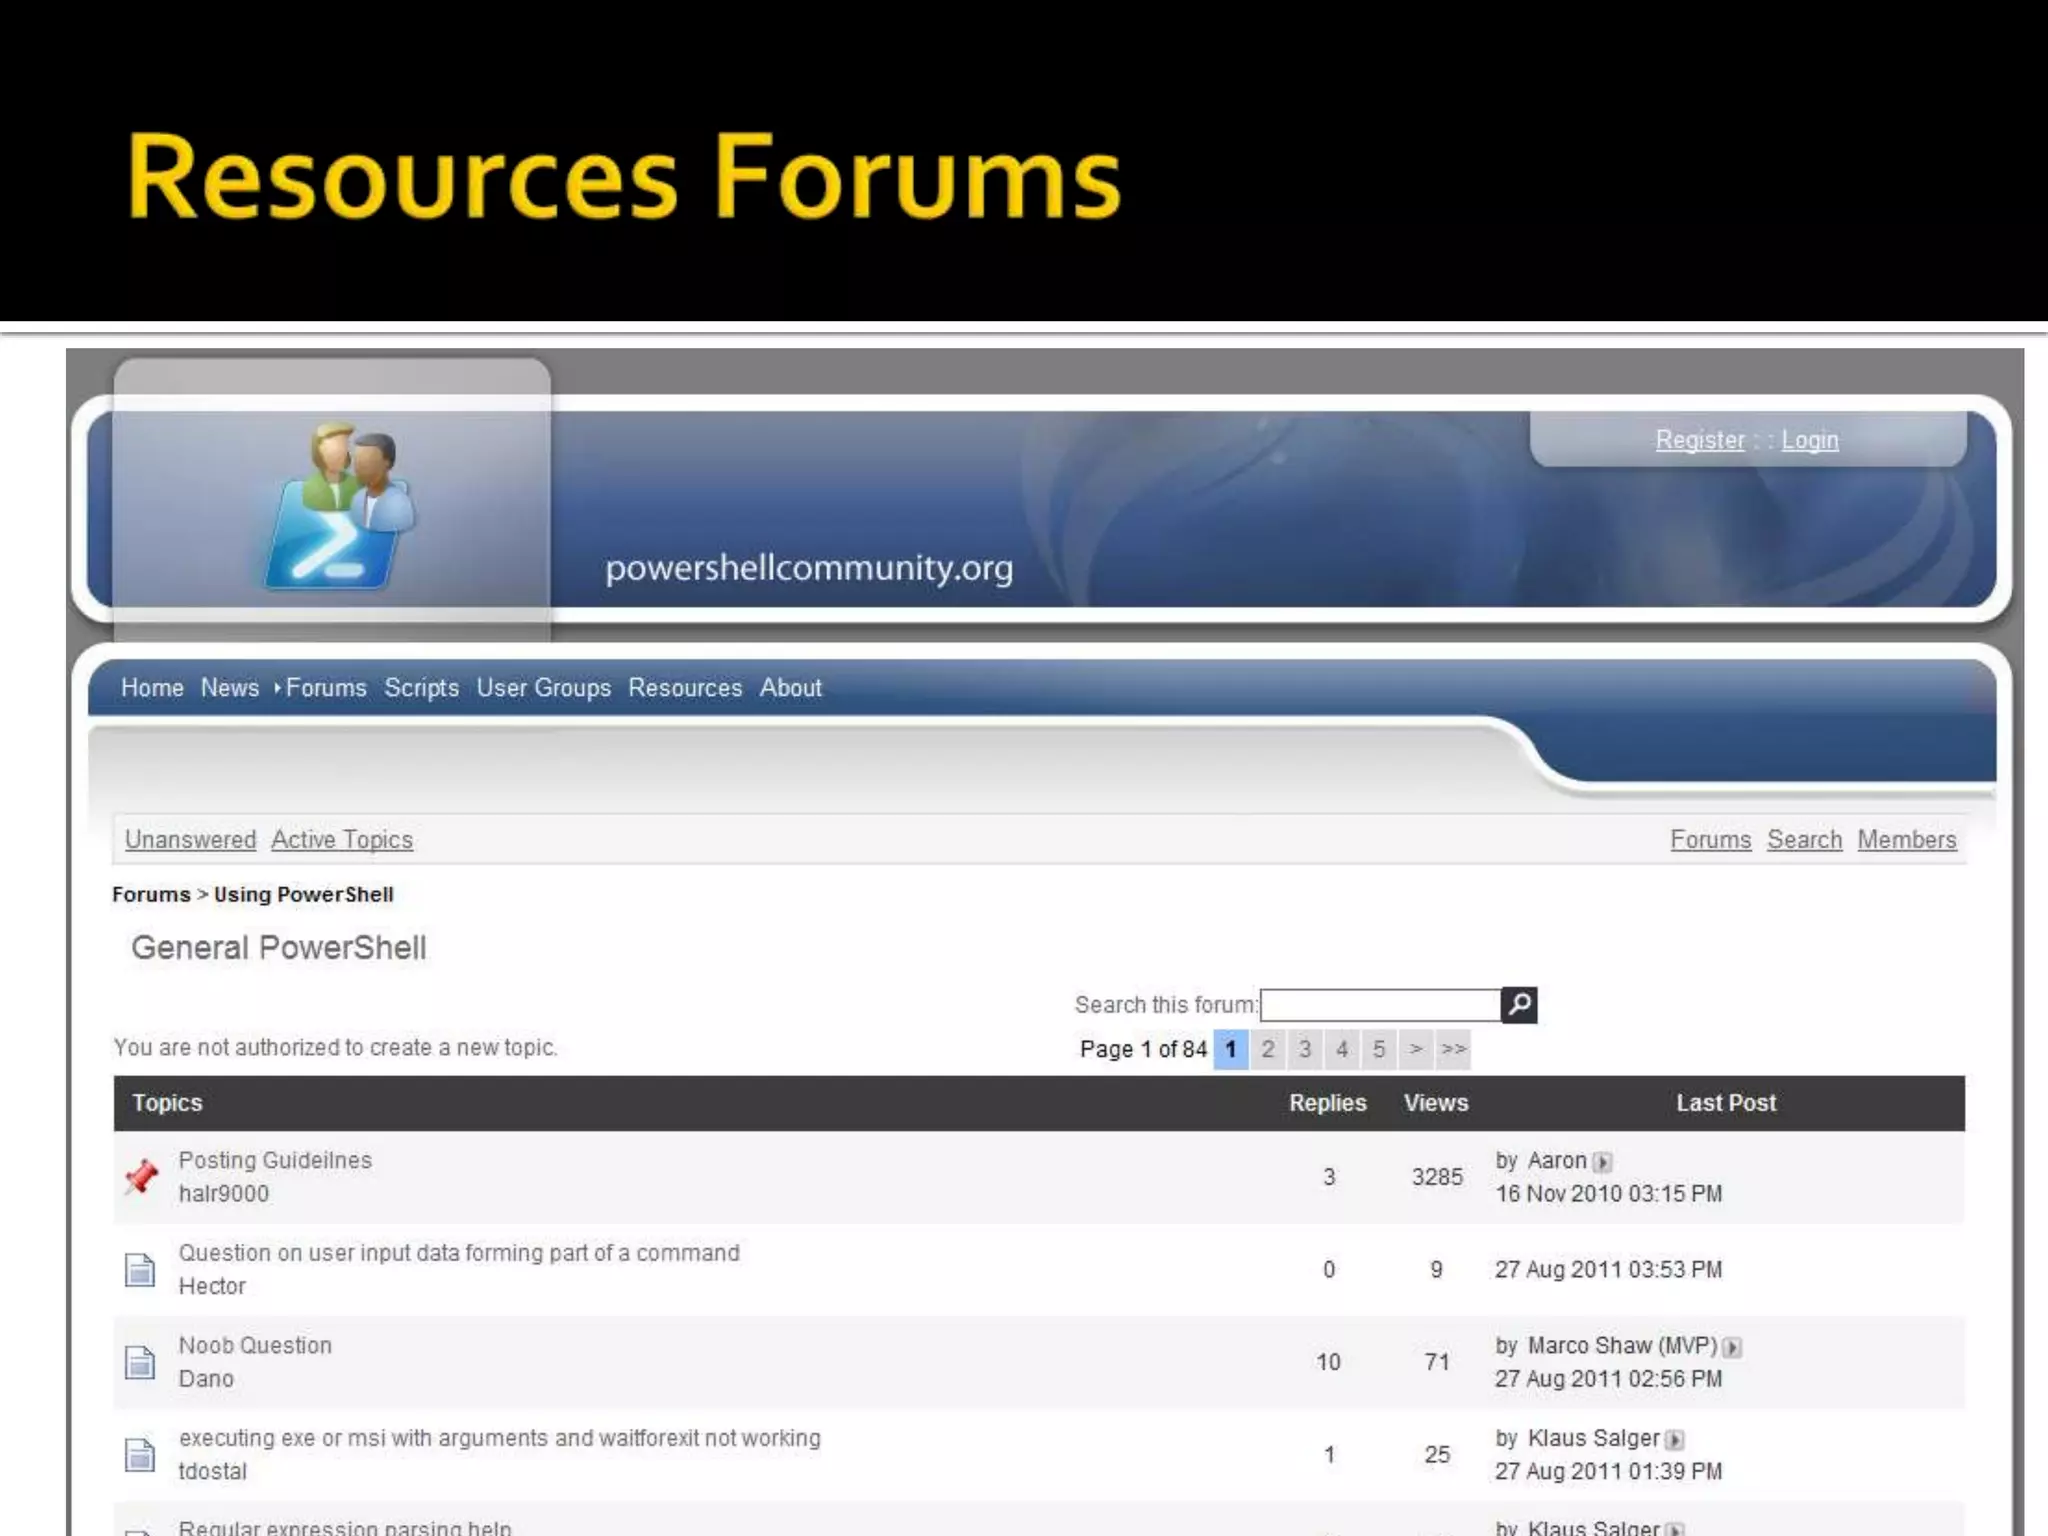The width and height of the screenshot is (2048, 1536).
Task: Click go-to-last-post arrow next to Aaron
Action: (x=1603, y=1162)
